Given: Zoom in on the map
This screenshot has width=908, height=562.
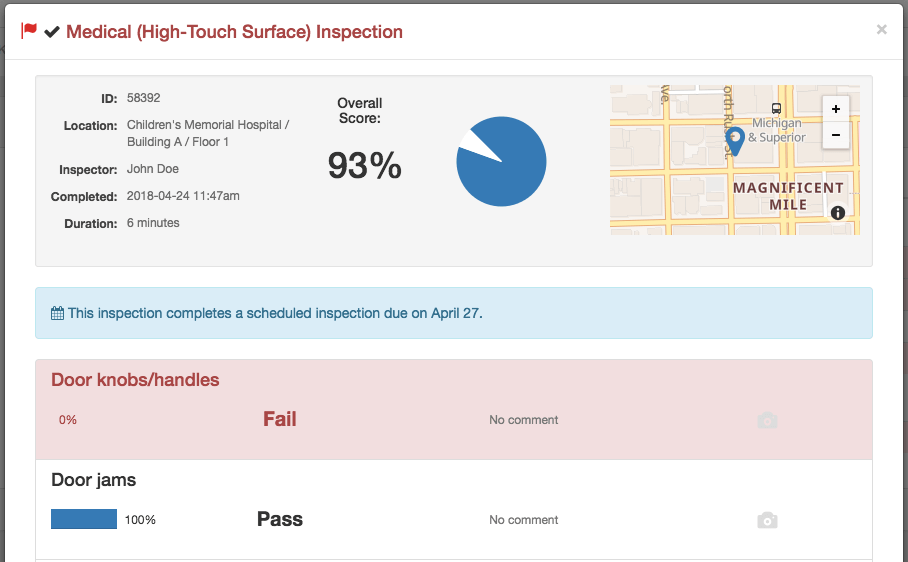Looking at the screenshot, I should tap(836, 109).
